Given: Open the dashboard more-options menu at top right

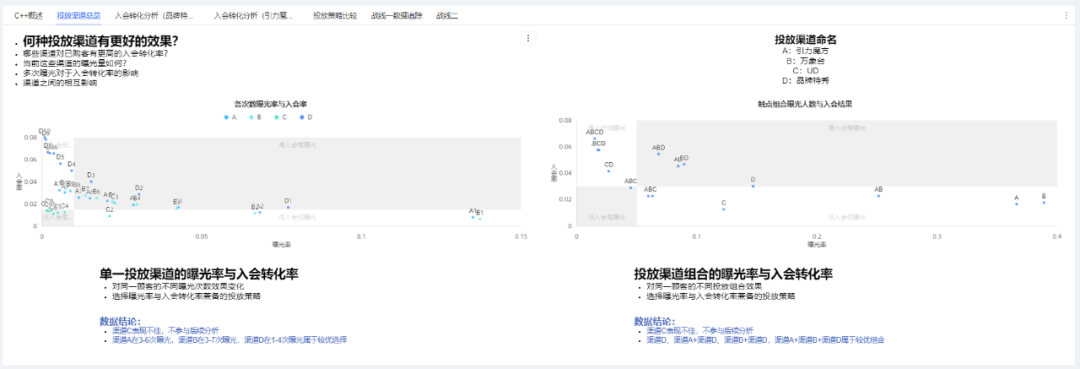Looking at the screenshot, I should 1067,14.
